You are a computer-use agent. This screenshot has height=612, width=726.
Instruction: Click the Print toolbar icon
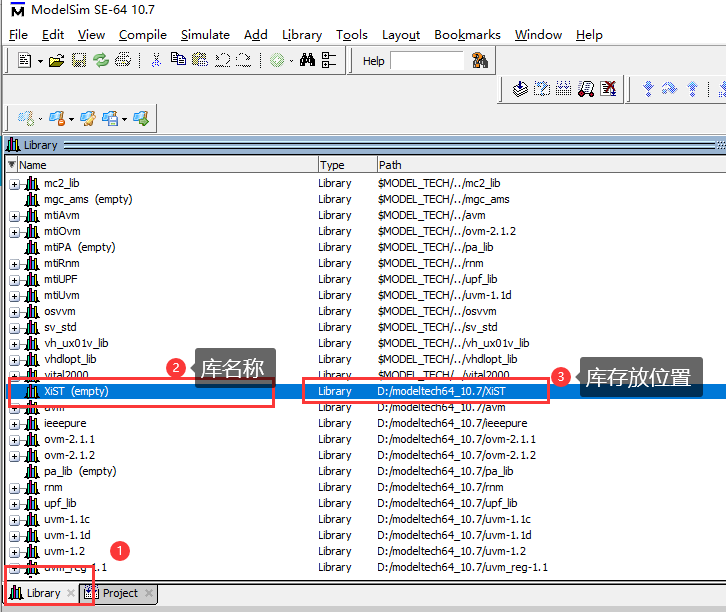point(123,60)
